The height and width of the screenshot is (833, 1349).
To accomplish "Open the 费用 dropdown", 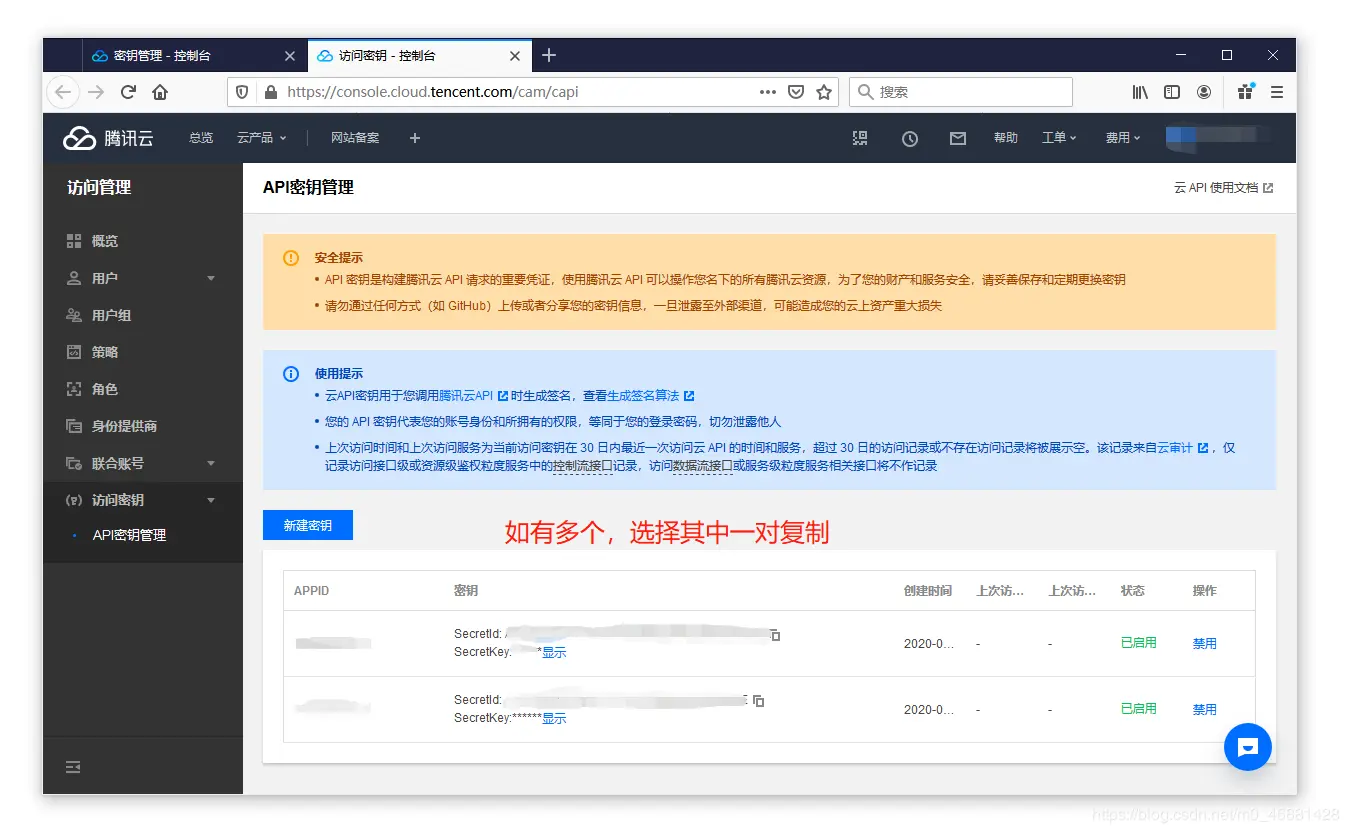I will tap(1122, 138).
